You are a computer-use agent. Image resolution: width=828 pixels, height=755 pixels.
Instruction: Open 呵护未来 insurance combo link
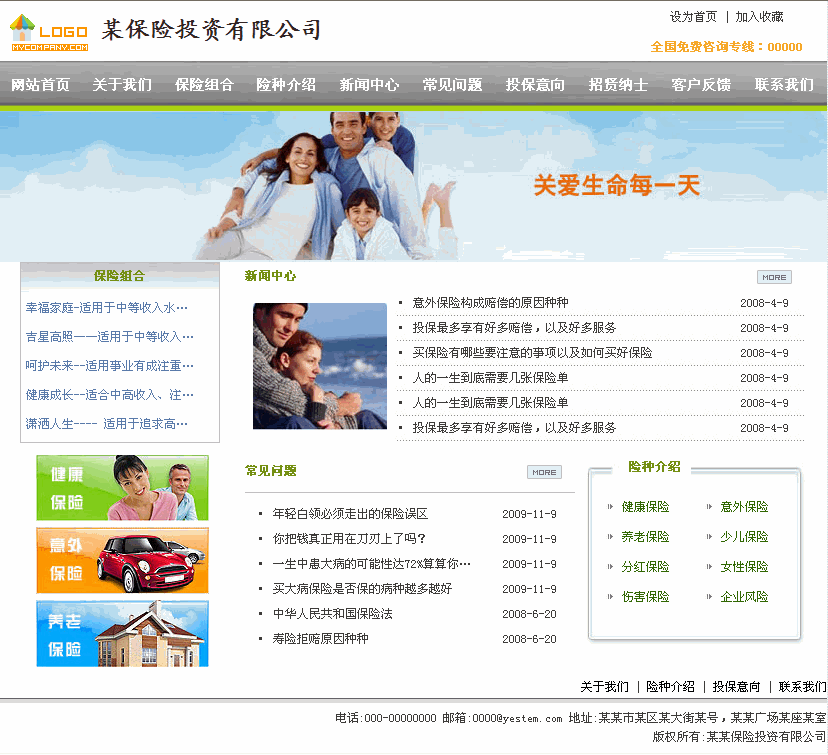click(109, 366)
